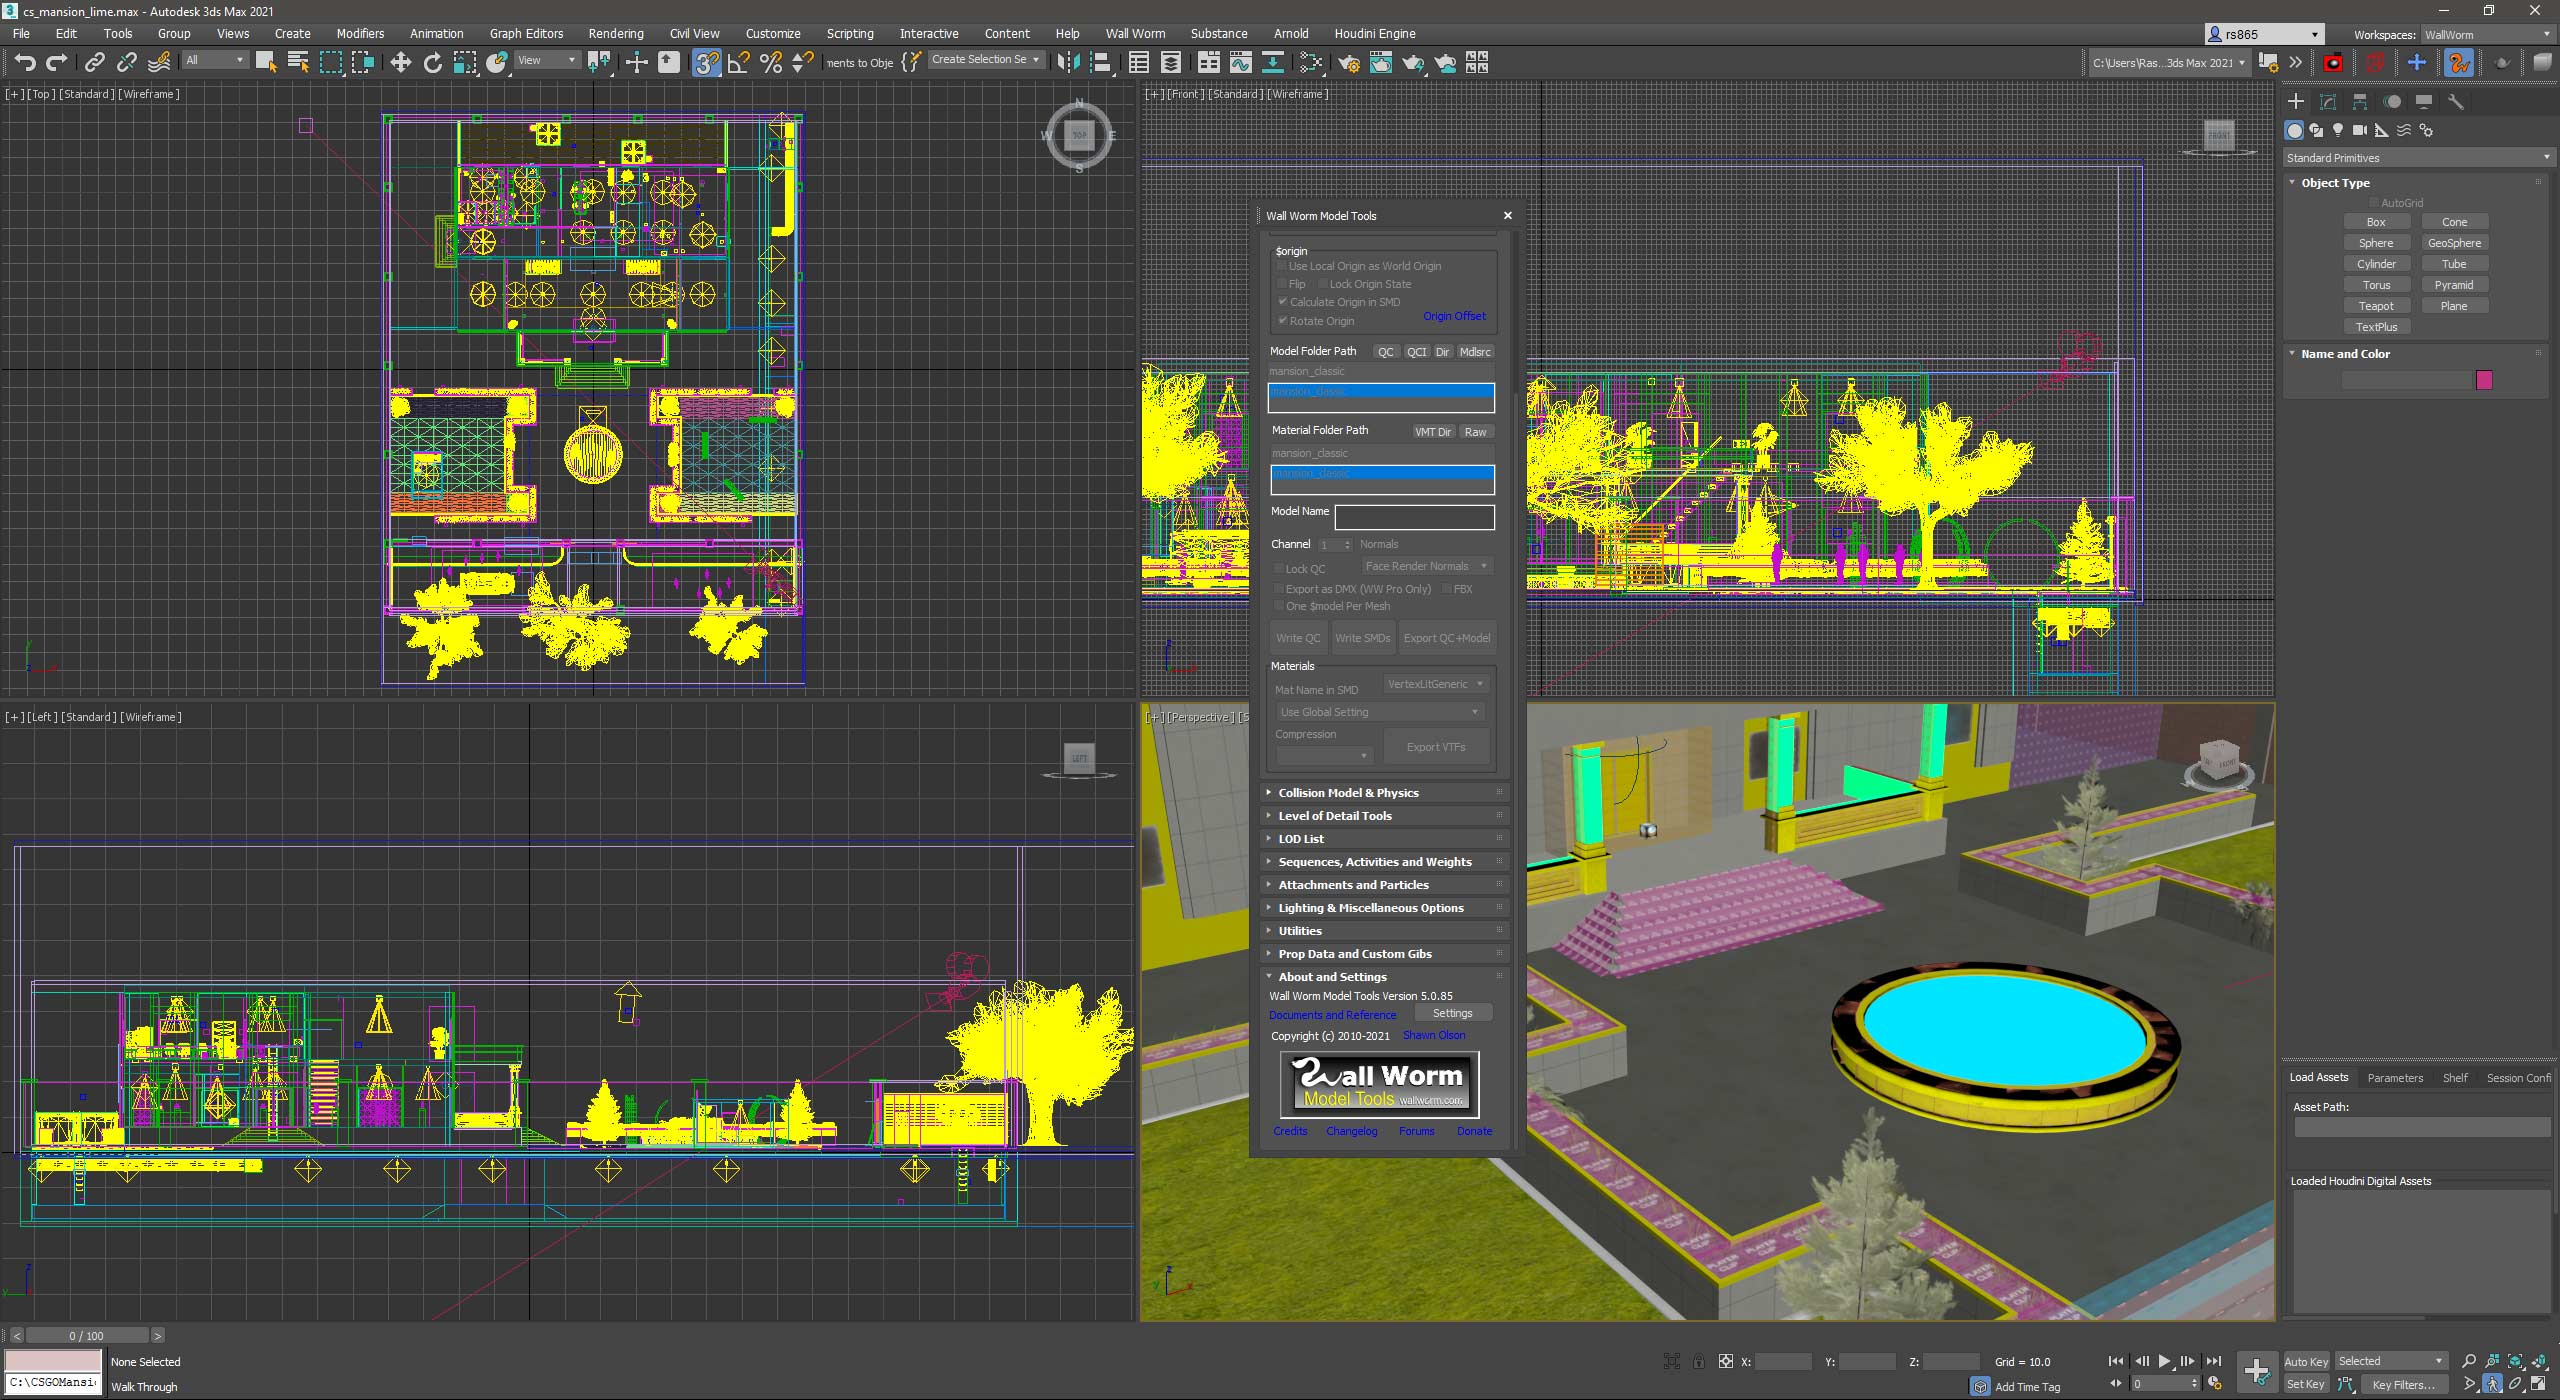This screenshot has width=2560, height=1400.
Task: Open the Graph Editors menu
Action: [x=526, y=33]
